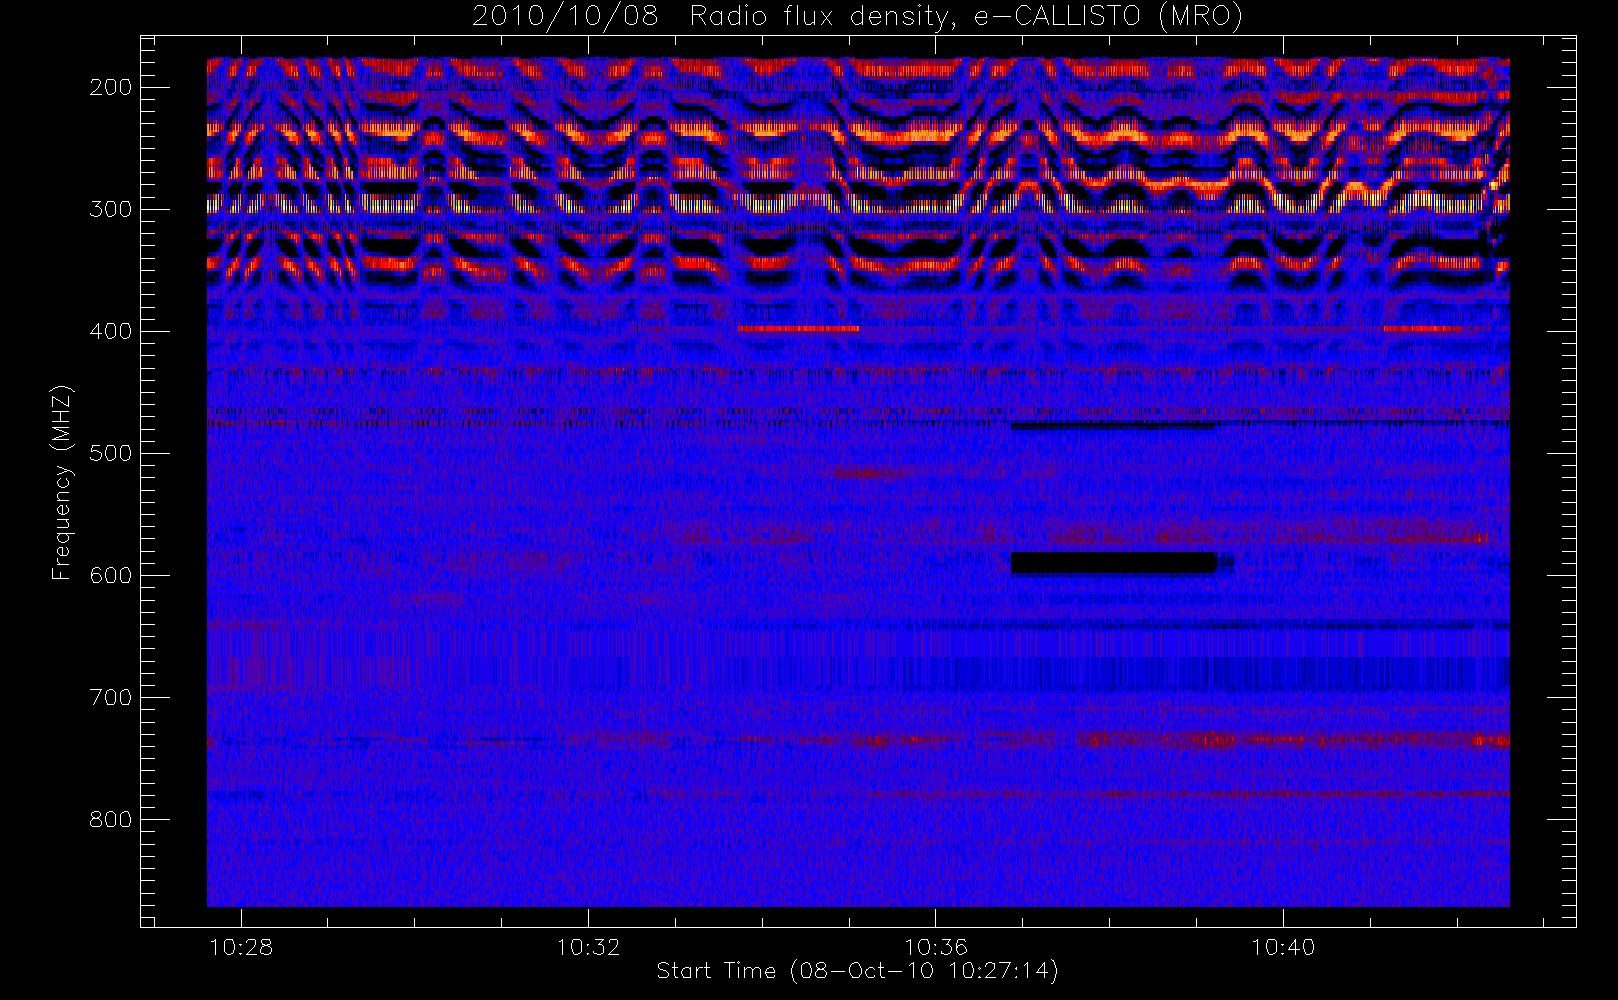Click the 'Frequency (MHZ)' axis label

coord(62,482)
